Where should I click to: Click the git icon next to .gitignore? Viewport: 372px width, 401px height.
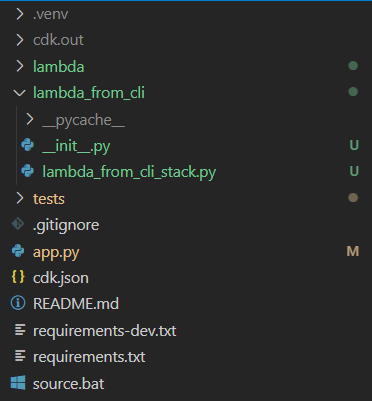[18, 224]
